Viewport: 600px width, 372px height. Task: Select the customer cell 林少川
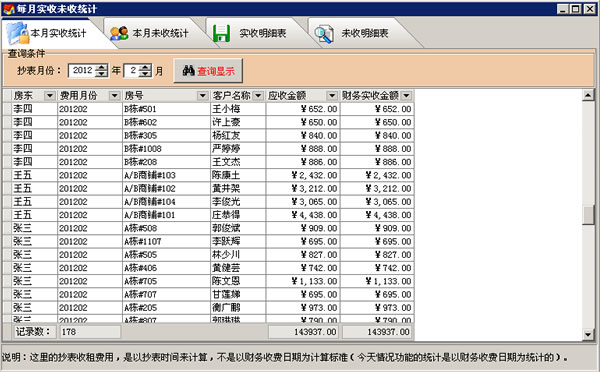pyautogui.click(x=238, y=255)
